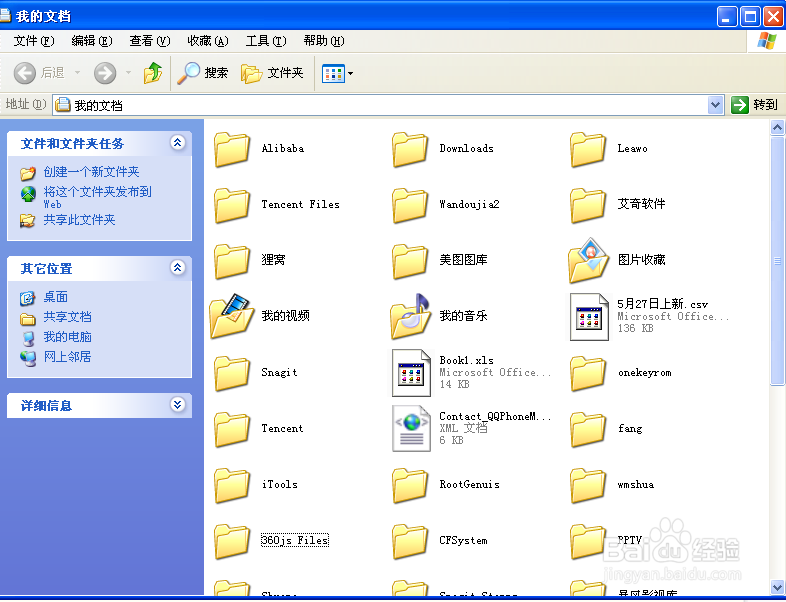Open the Tools (工具) menu
Screen dimensions: 786x602
coord(266,41)
